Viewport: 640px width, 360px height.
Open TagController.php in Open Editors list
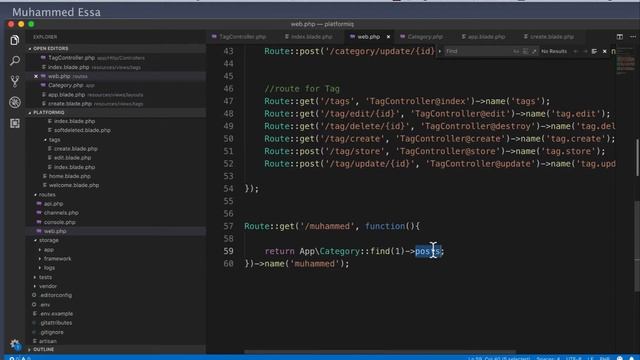71,58
